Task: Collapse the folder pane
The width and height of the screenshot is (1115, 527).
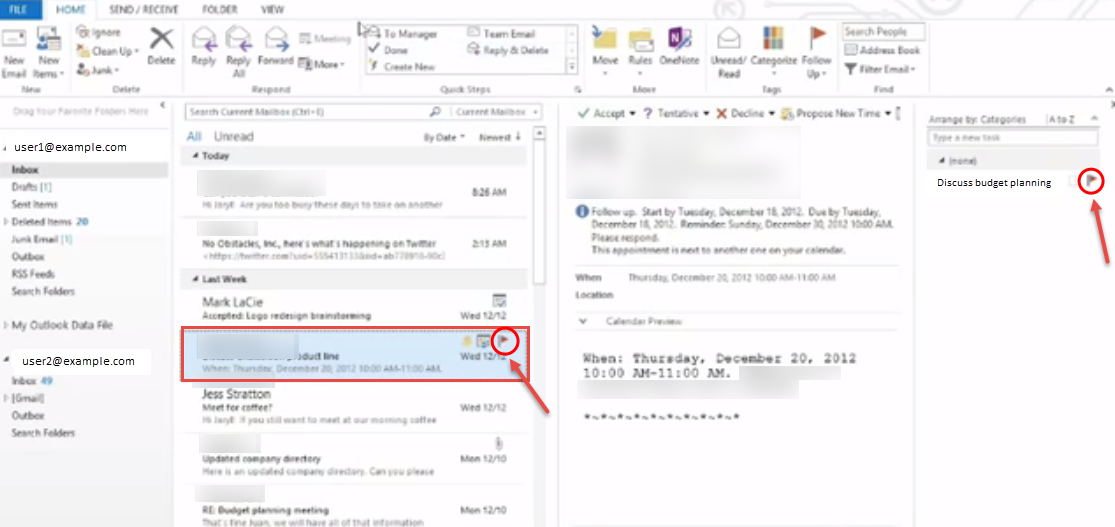Action: (163, 105)
